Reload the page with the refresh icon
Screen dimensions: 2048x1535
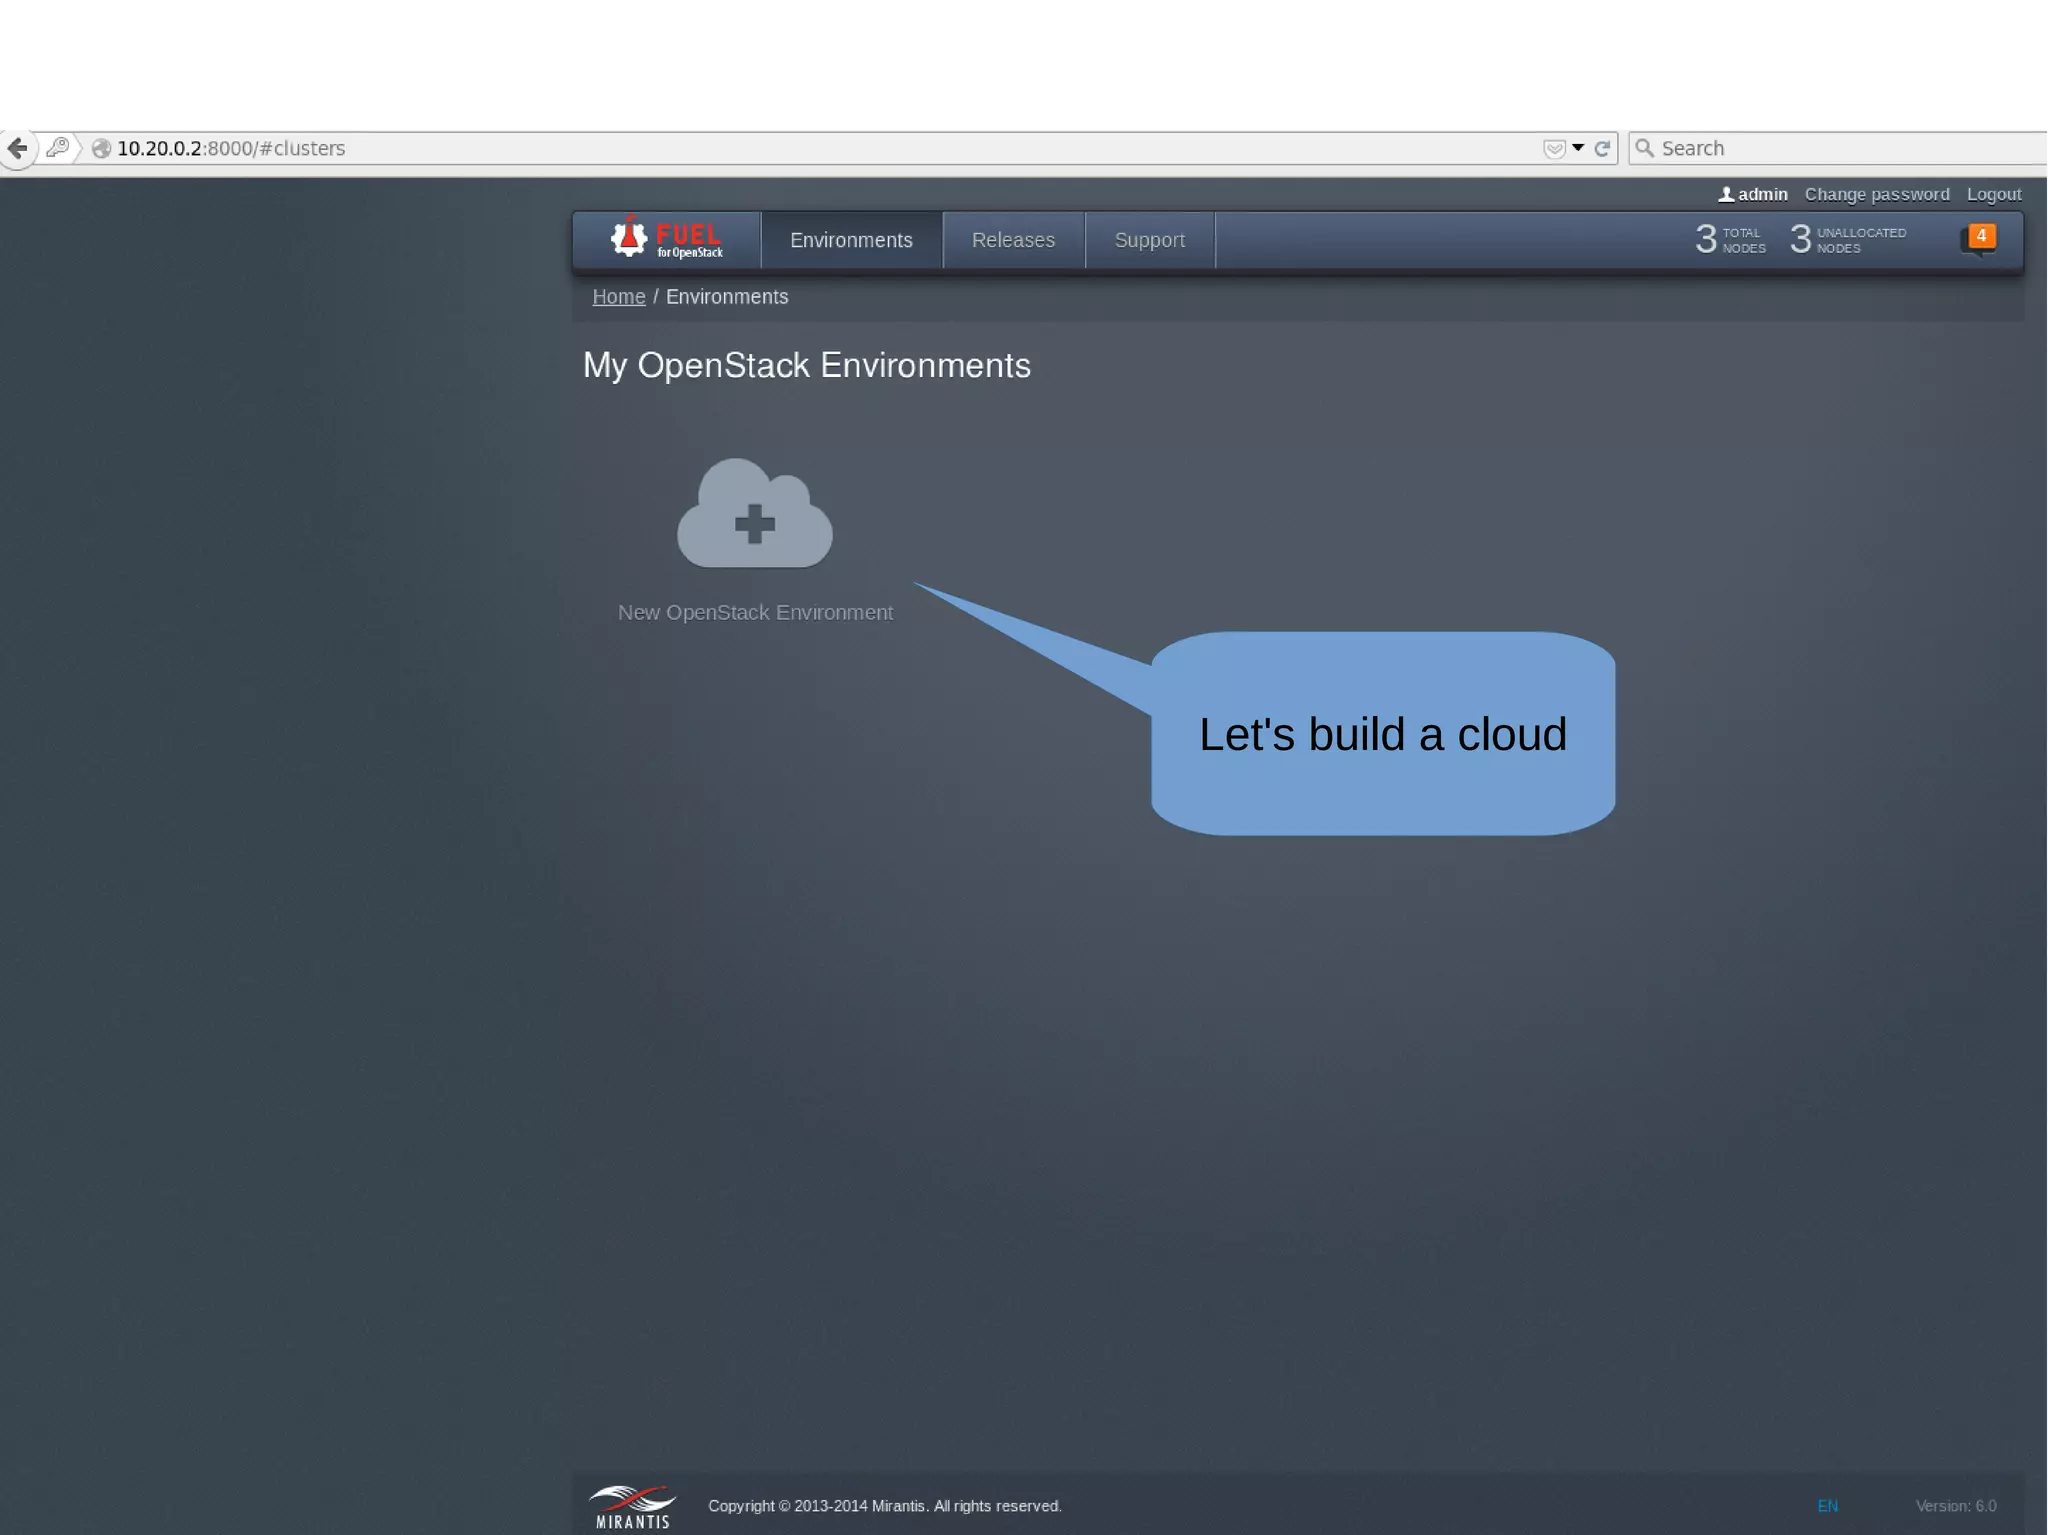coord(1602,148)
